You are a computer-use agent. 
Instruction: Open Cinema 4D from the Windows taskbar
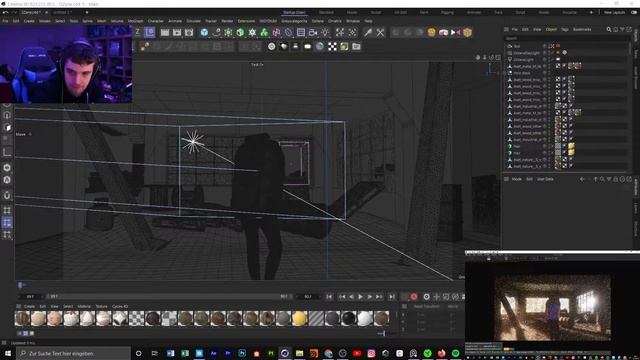point(285,353)
